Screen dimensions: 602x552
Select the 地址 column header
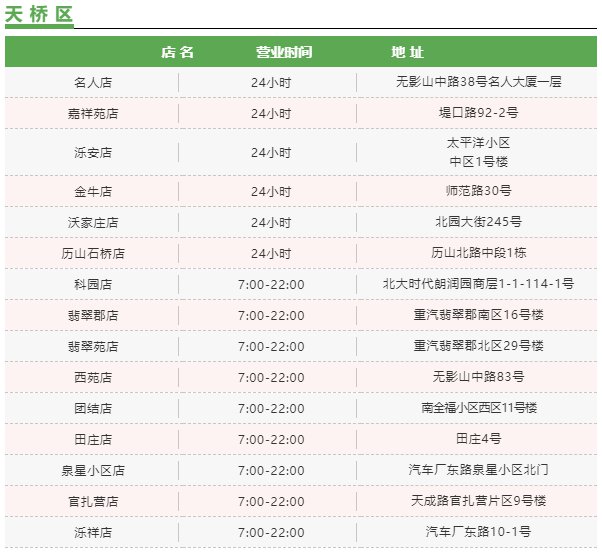407,52
